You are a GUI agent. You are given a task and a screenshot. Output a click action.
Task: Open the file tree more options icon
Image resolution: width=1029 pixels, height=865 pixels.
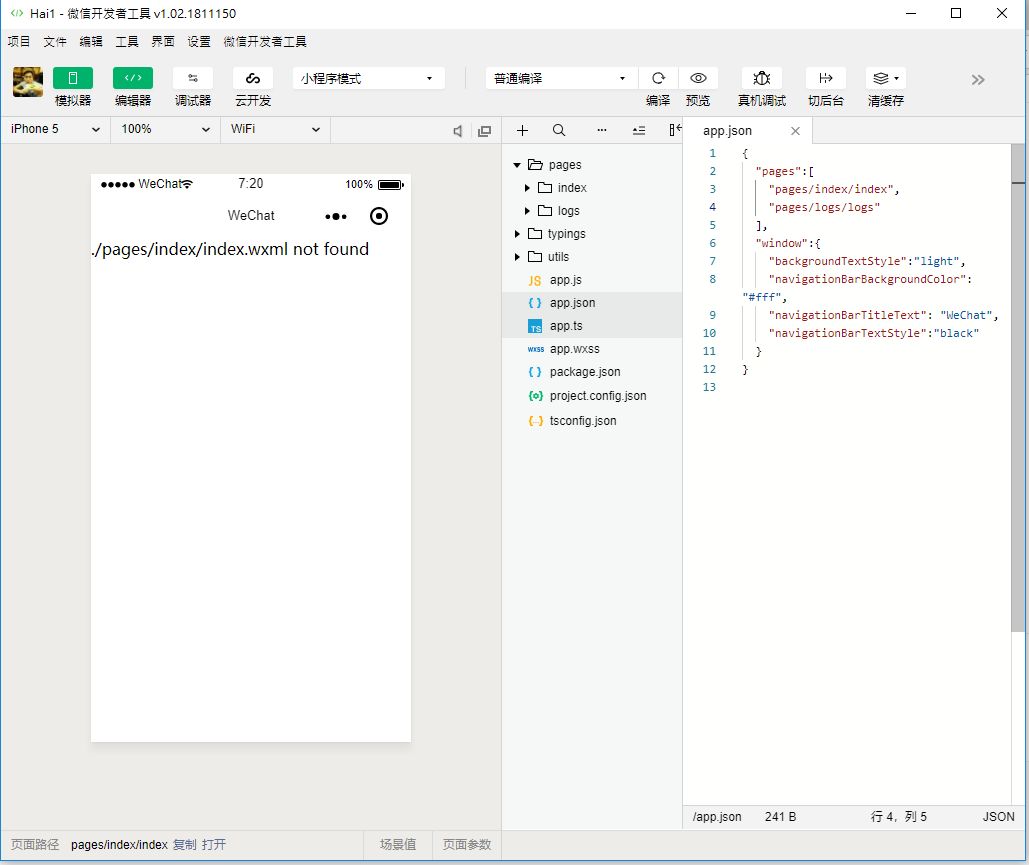coord(602,130)
